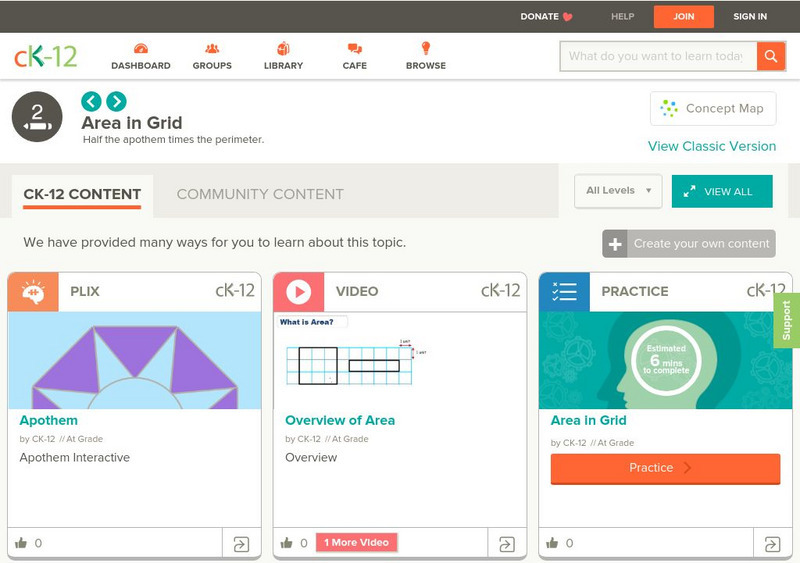Click Help in the top bar

[622, 16]
